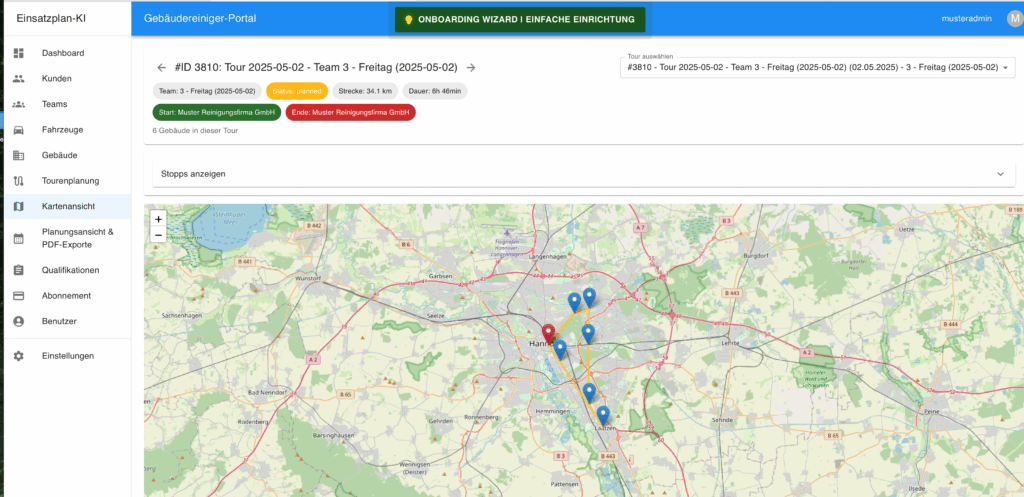Image resolution: width=1024 pixels, height=497 pixels.
Task: Go to next tour with right arrow
Action: [471, 68]
